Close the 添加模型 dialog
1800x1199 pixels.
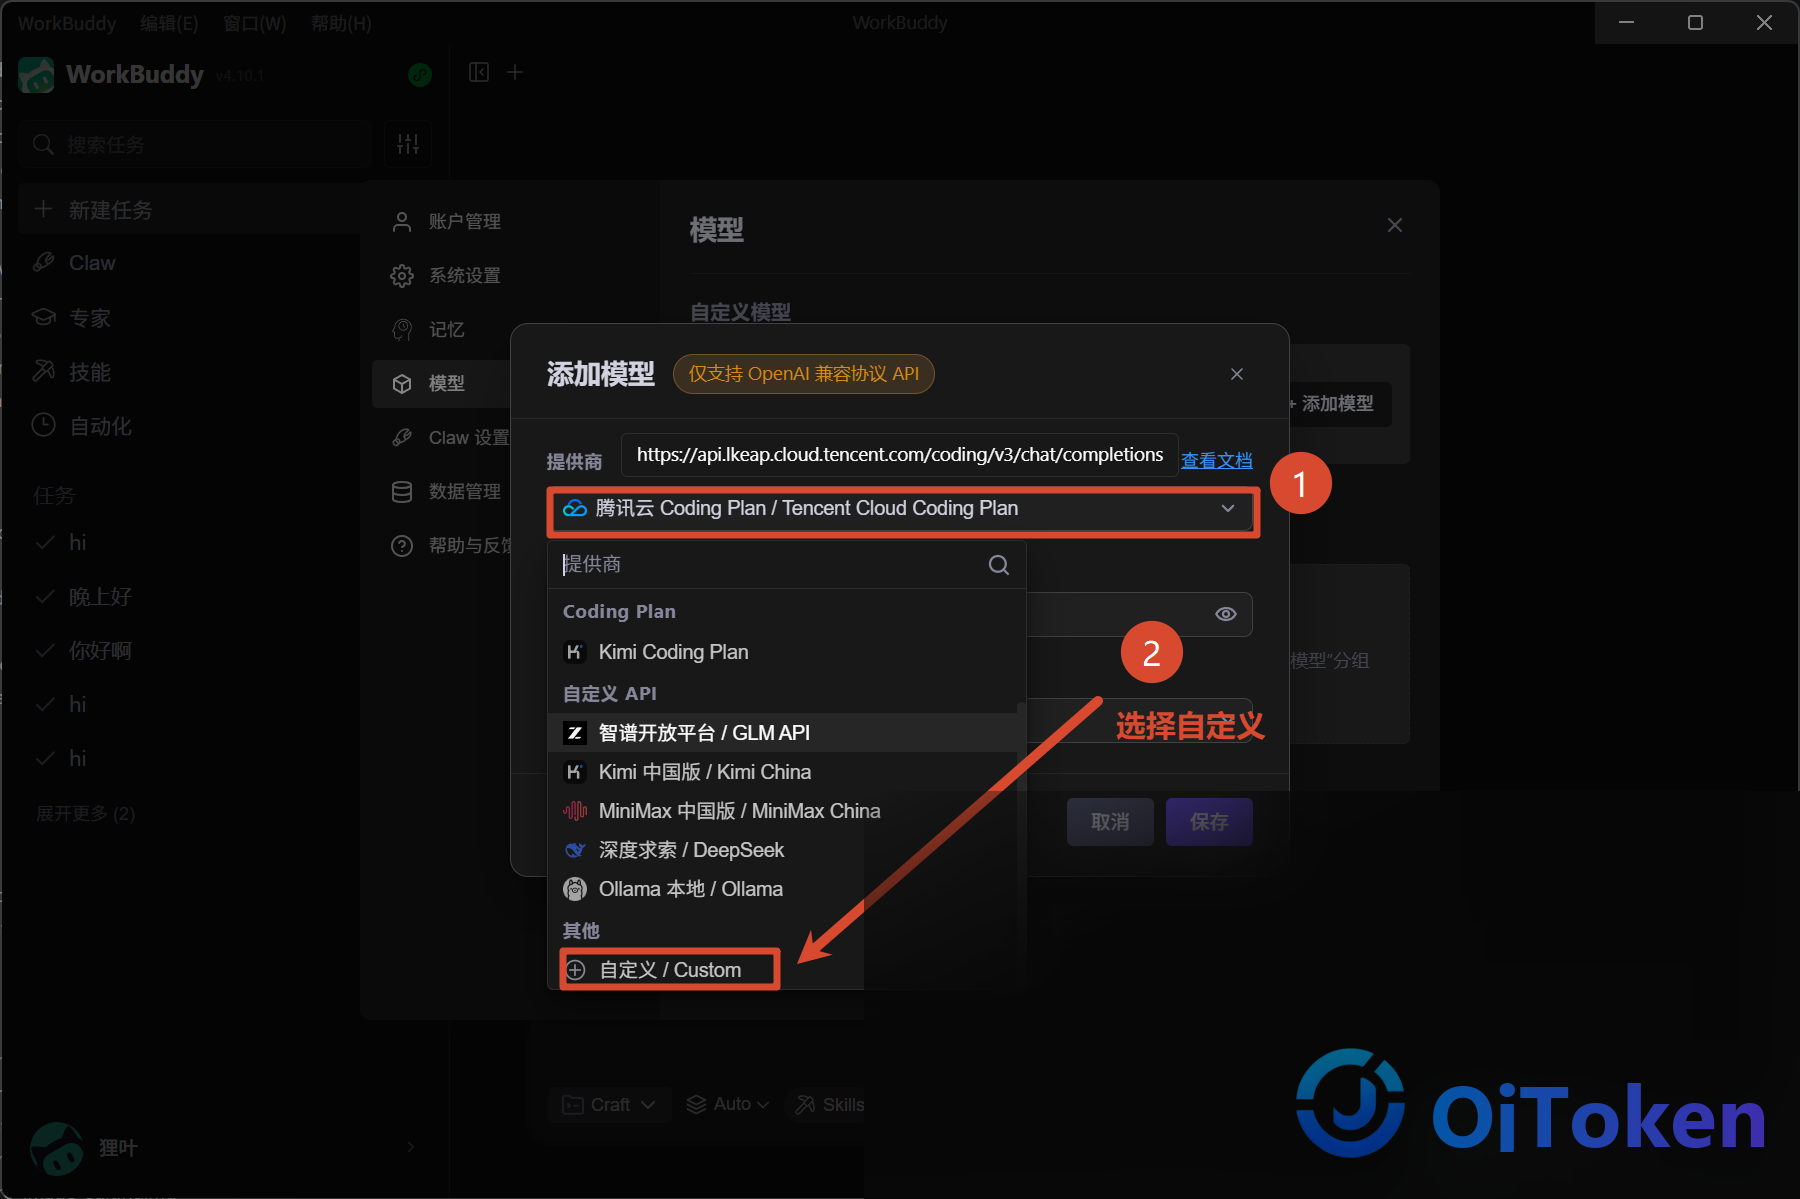pyautogui.click(x=1237, y=374)
